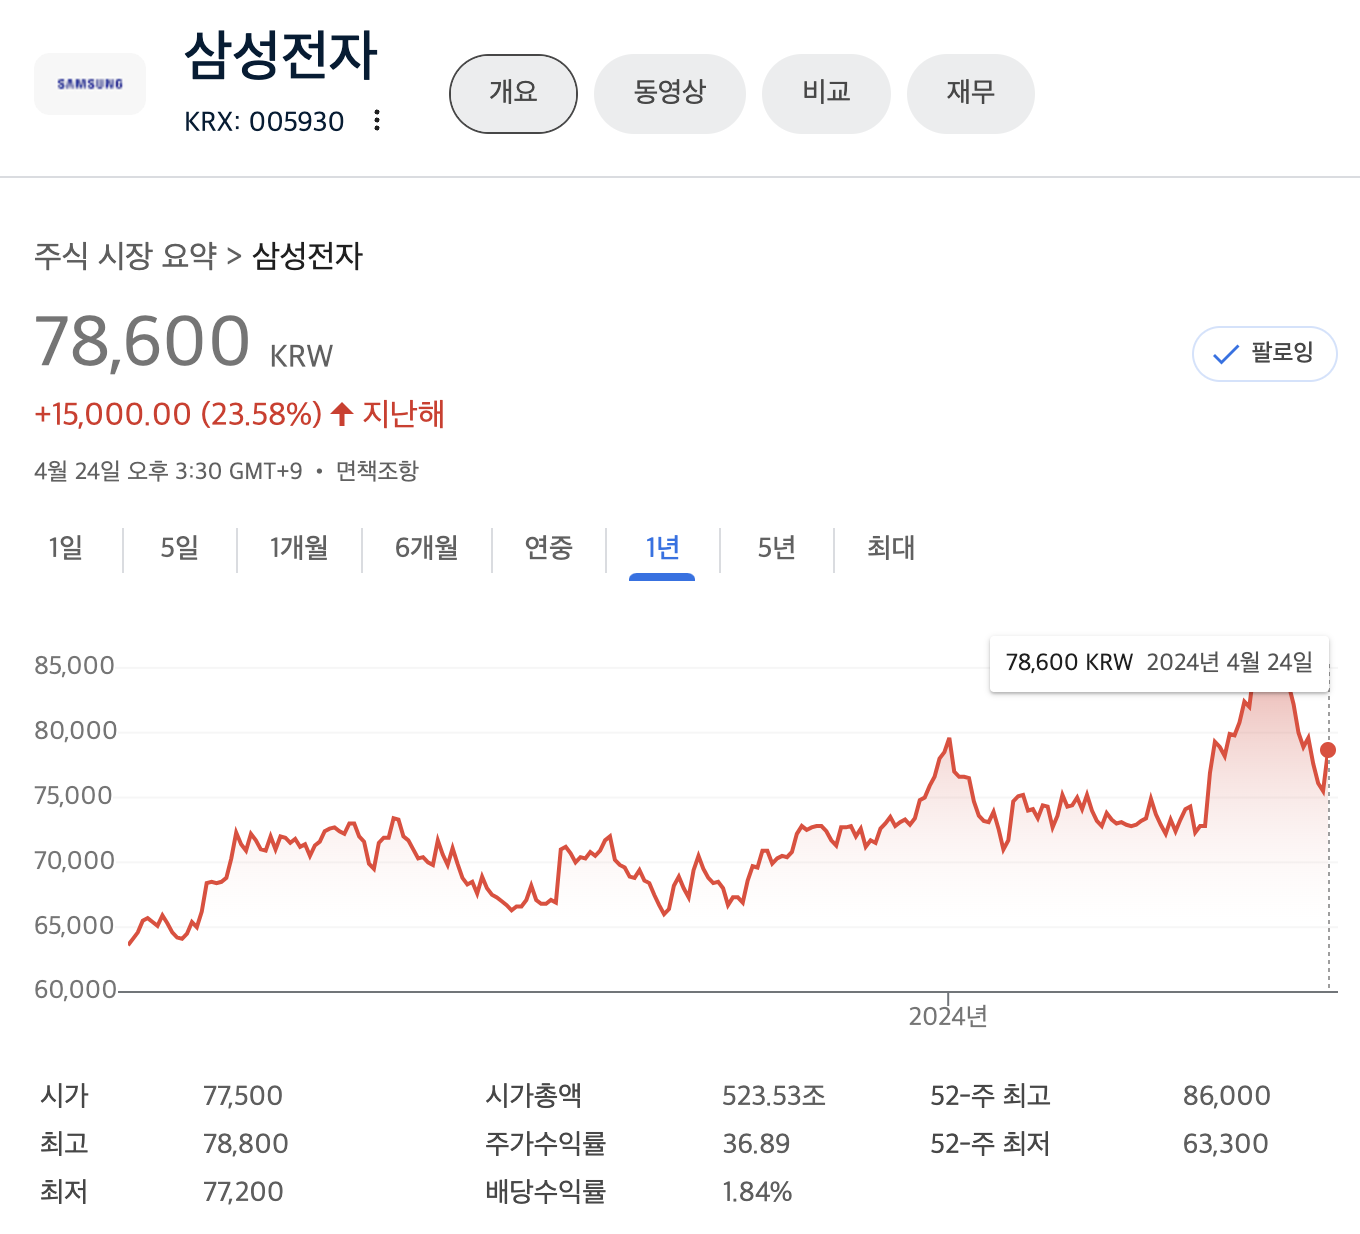Toggle the 팔로잉 follow button
Viewport: 1360px width, 1234px height.
coord(1265,354)
